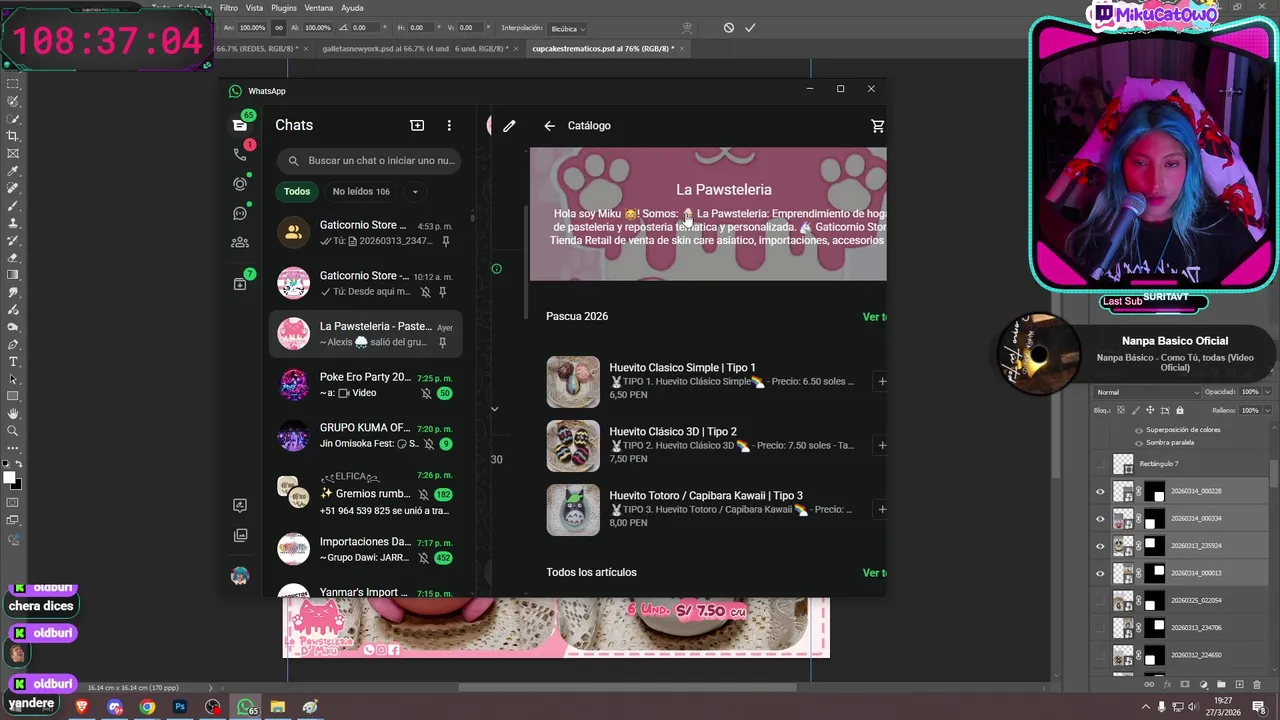Open the Opacidad percentage dropdown
This screenshot has height=720, width=1280.
[x=1268, y=392]
